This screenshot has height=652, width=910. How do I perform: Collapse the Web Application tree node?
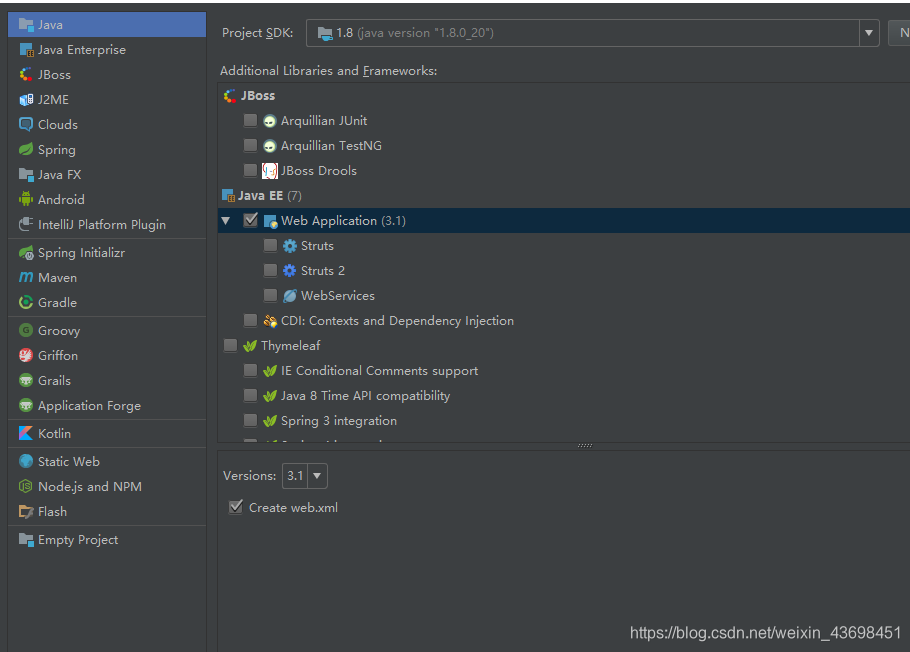coord(226,221)
